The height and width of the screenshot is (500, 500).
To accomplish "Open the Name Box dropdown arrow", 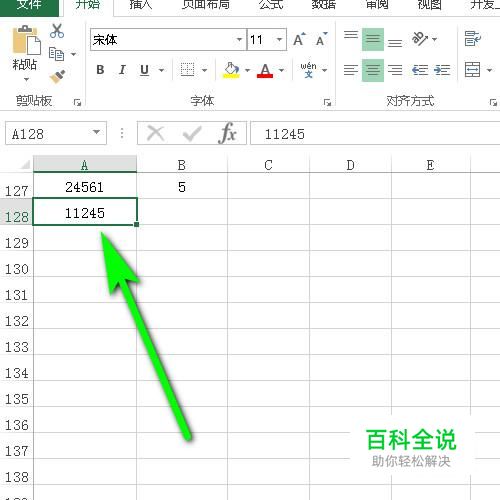I will (96, 133).
